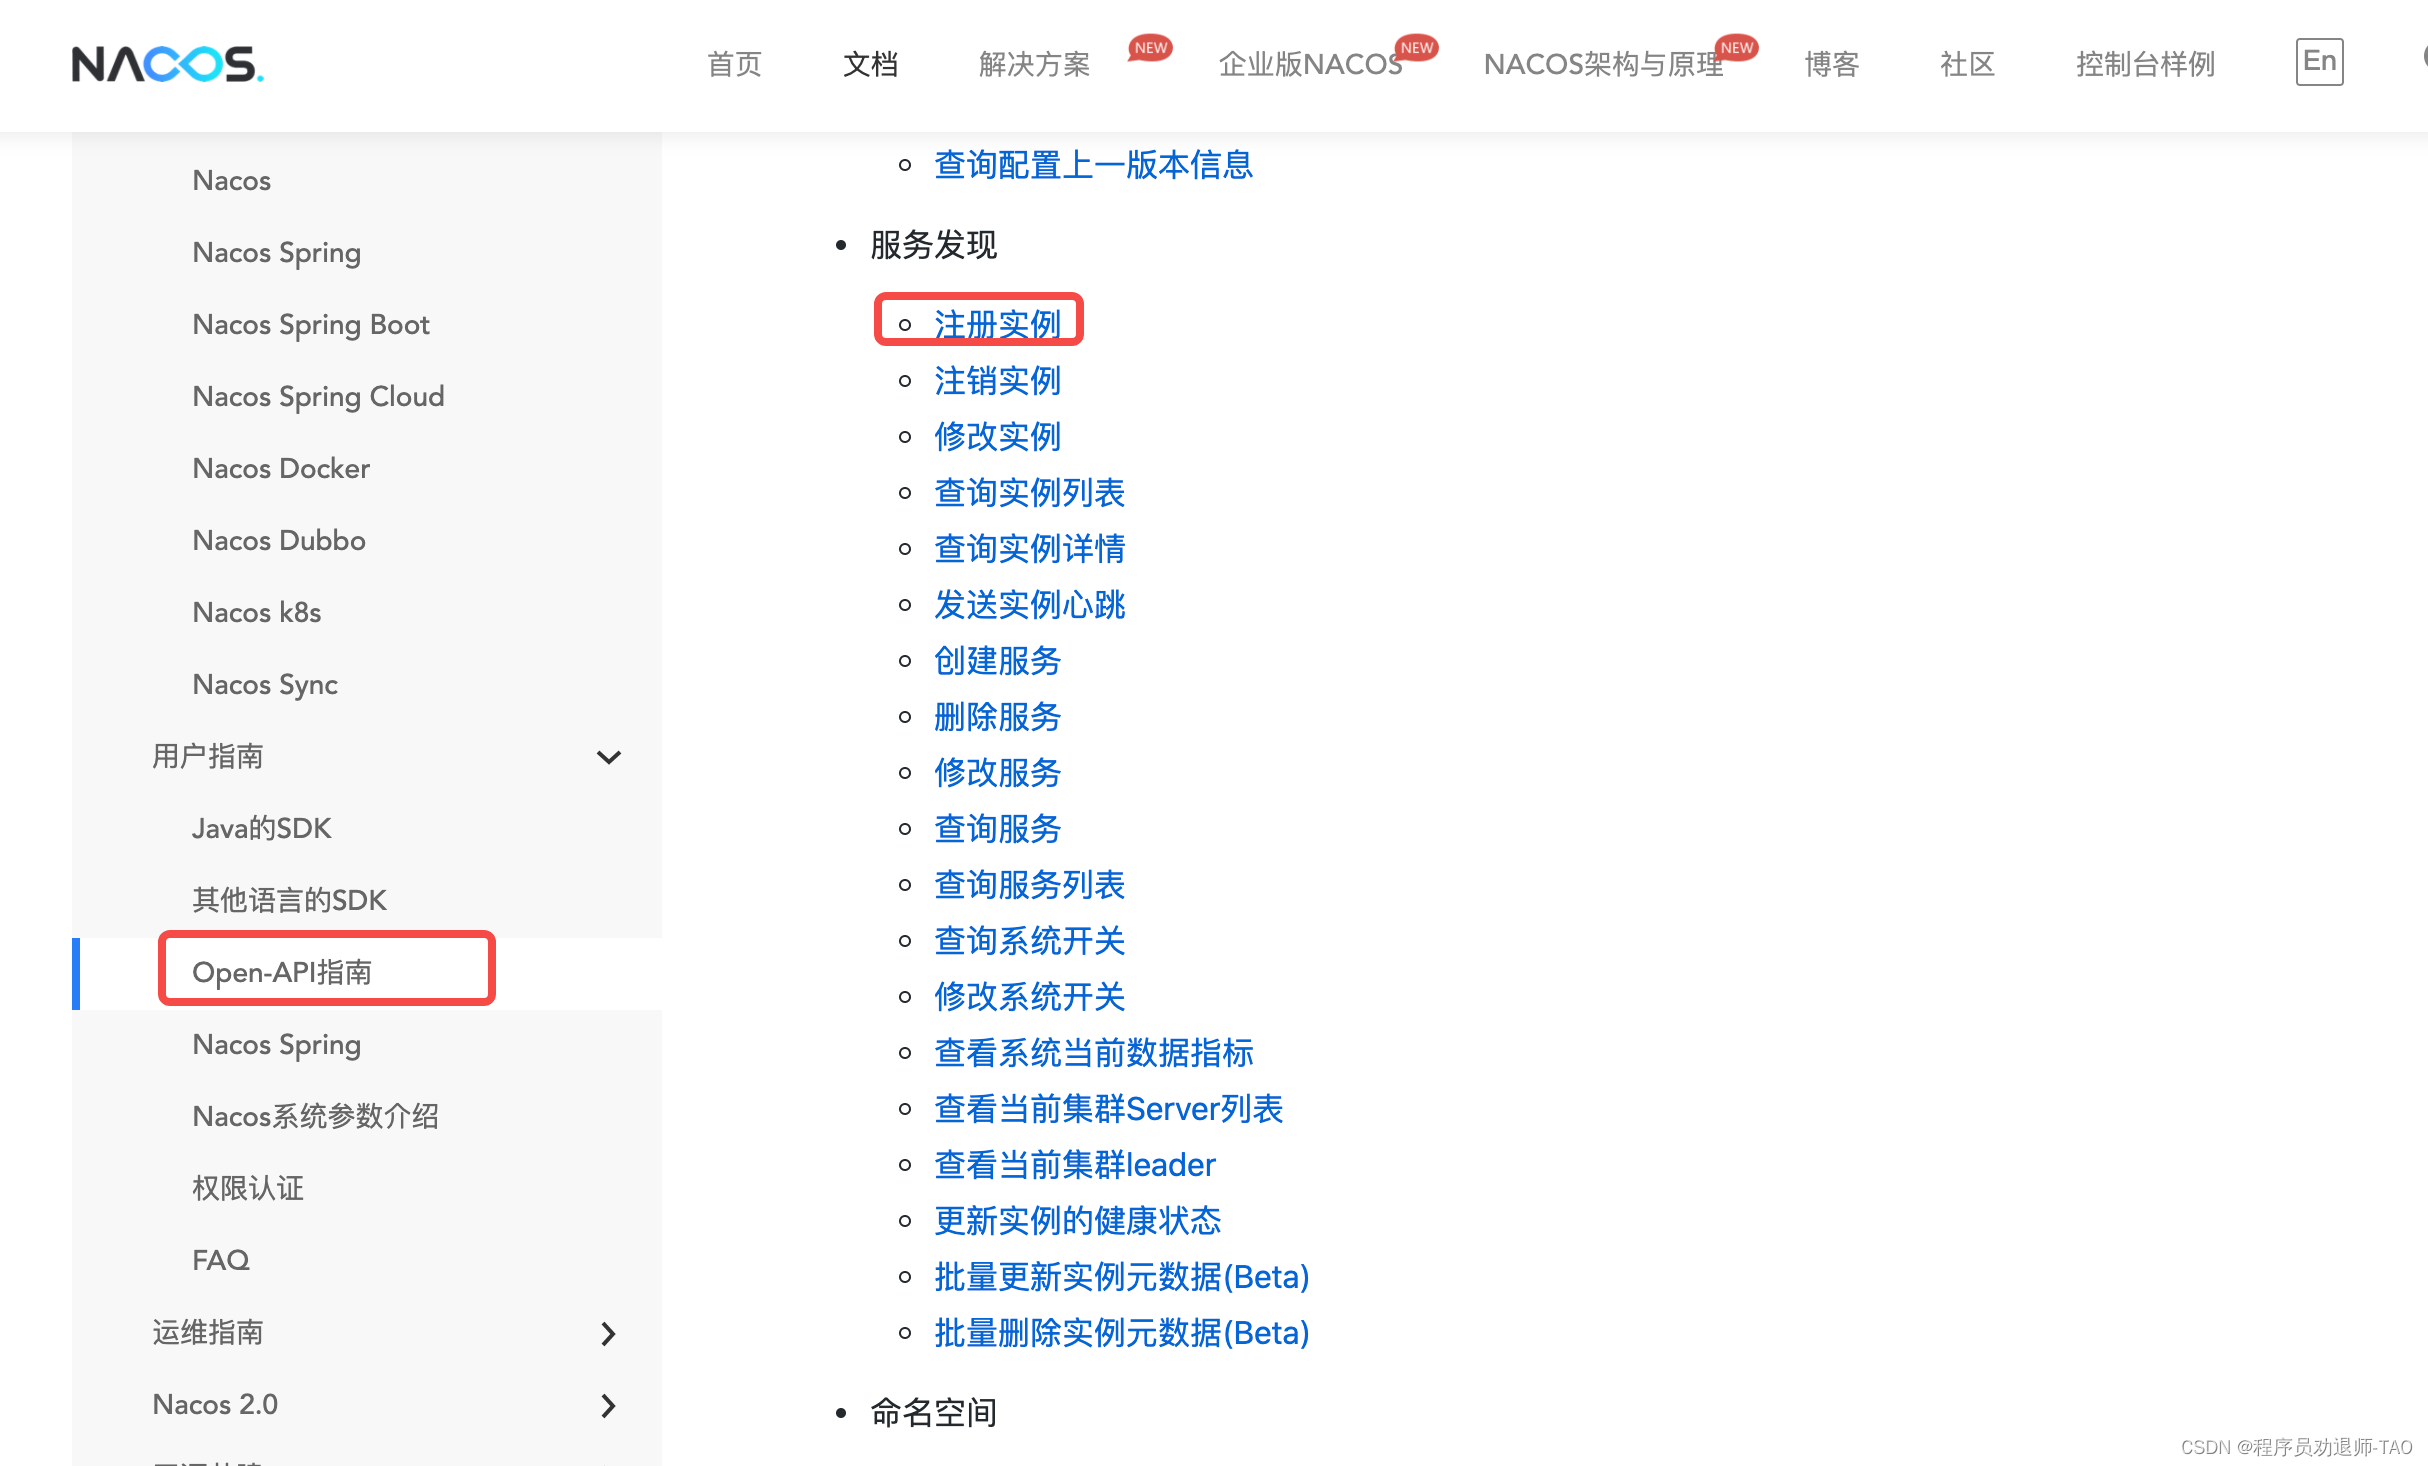Viewport: 2428px width, 1466px height.
Task: Open 控制台样例 from top navigation
Action: [x=2145, y=64]
